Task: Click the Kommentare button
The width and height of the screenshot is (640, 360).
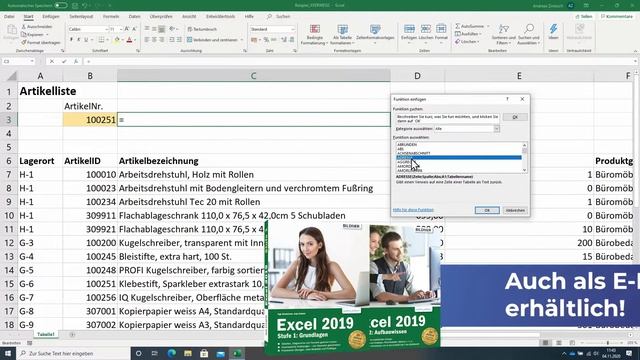Action: (x=617, y=16)
